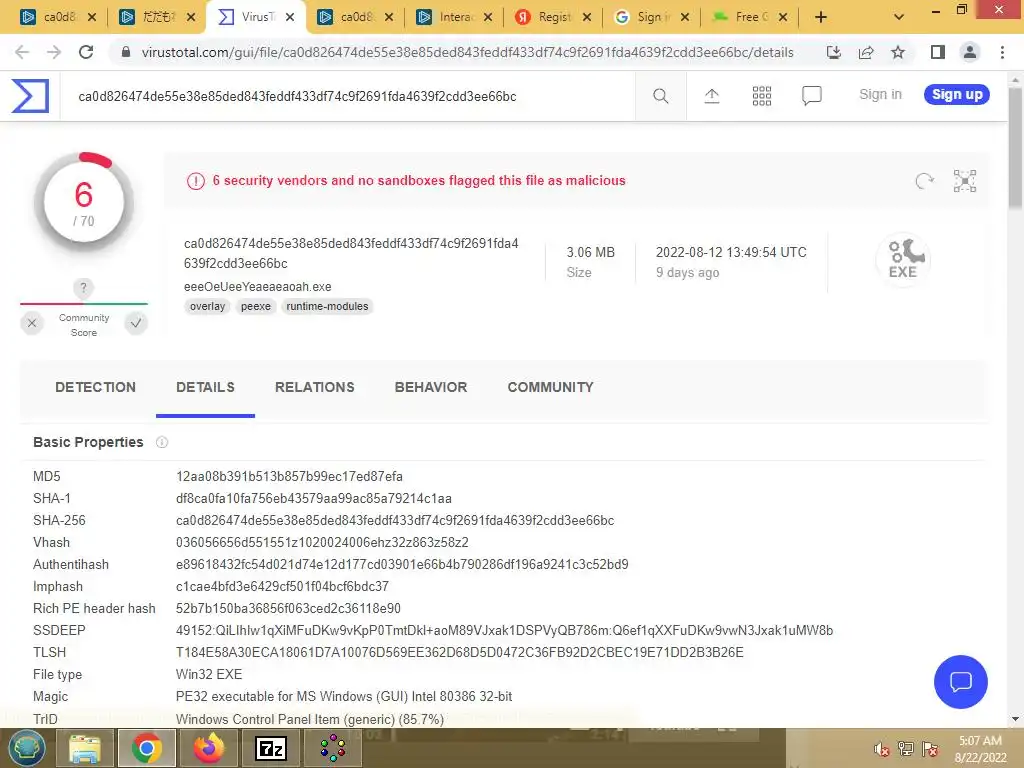This screenshot has width=1024, height=768.
Task: Open the tab search dropdown chevron
Action: 899,17
